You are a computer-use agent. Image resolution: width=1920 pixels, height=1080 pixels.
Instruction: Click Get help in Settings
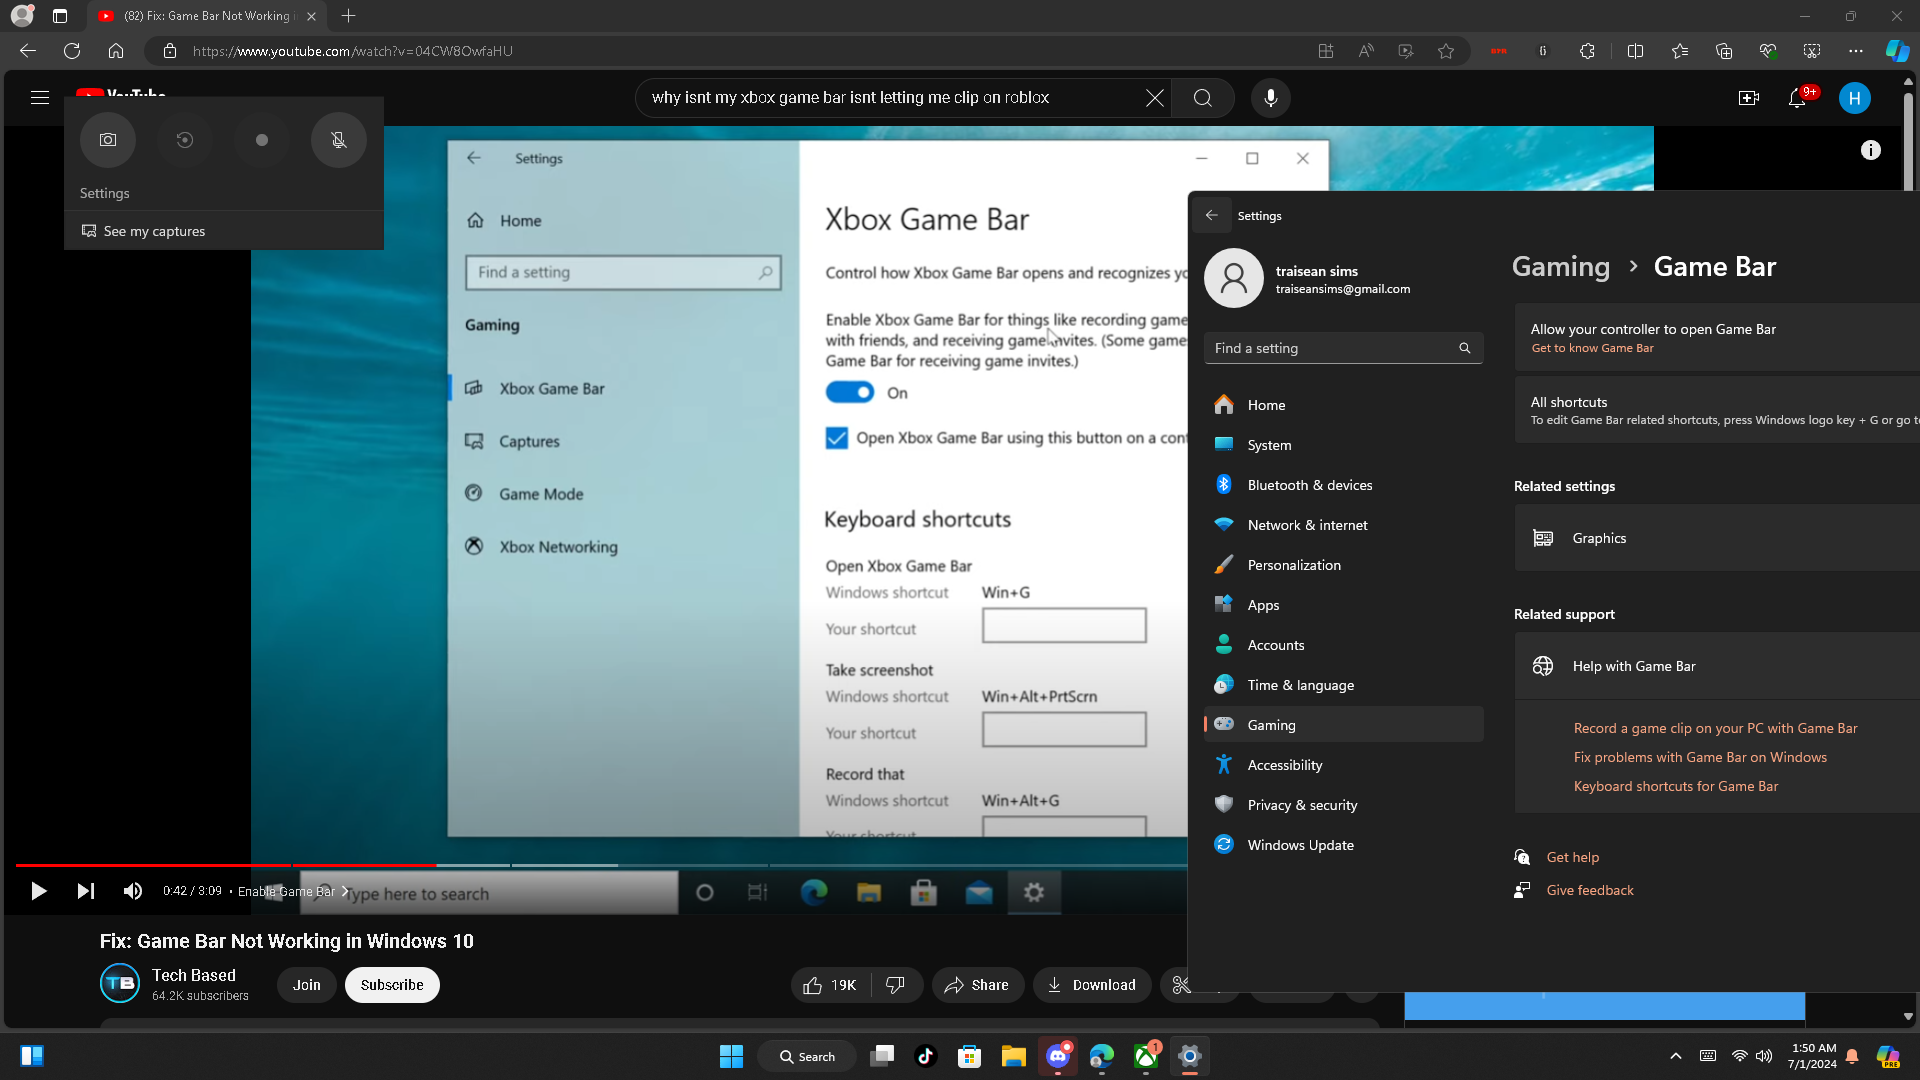[1572, 857]
